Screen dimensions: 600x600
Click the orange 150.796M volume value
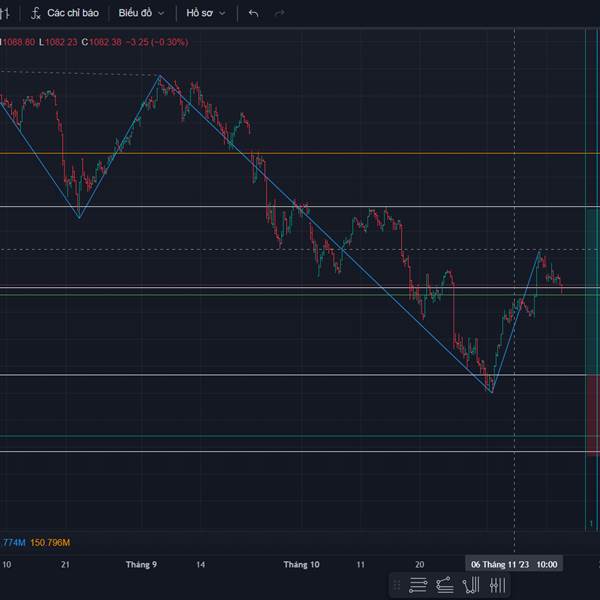pos(50,542)
